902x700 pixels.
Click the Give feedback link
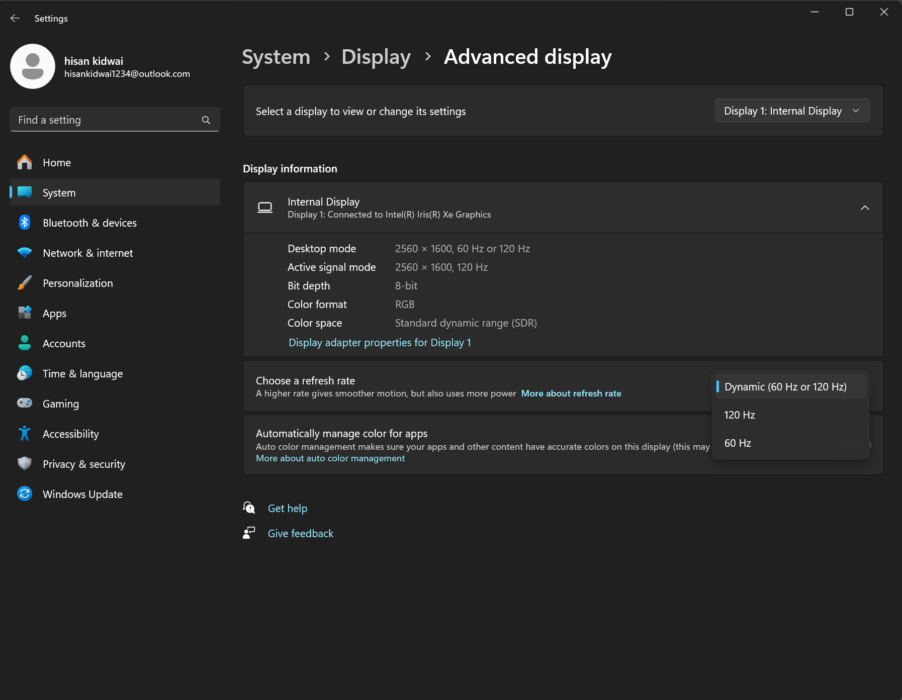tap(300, 533)
